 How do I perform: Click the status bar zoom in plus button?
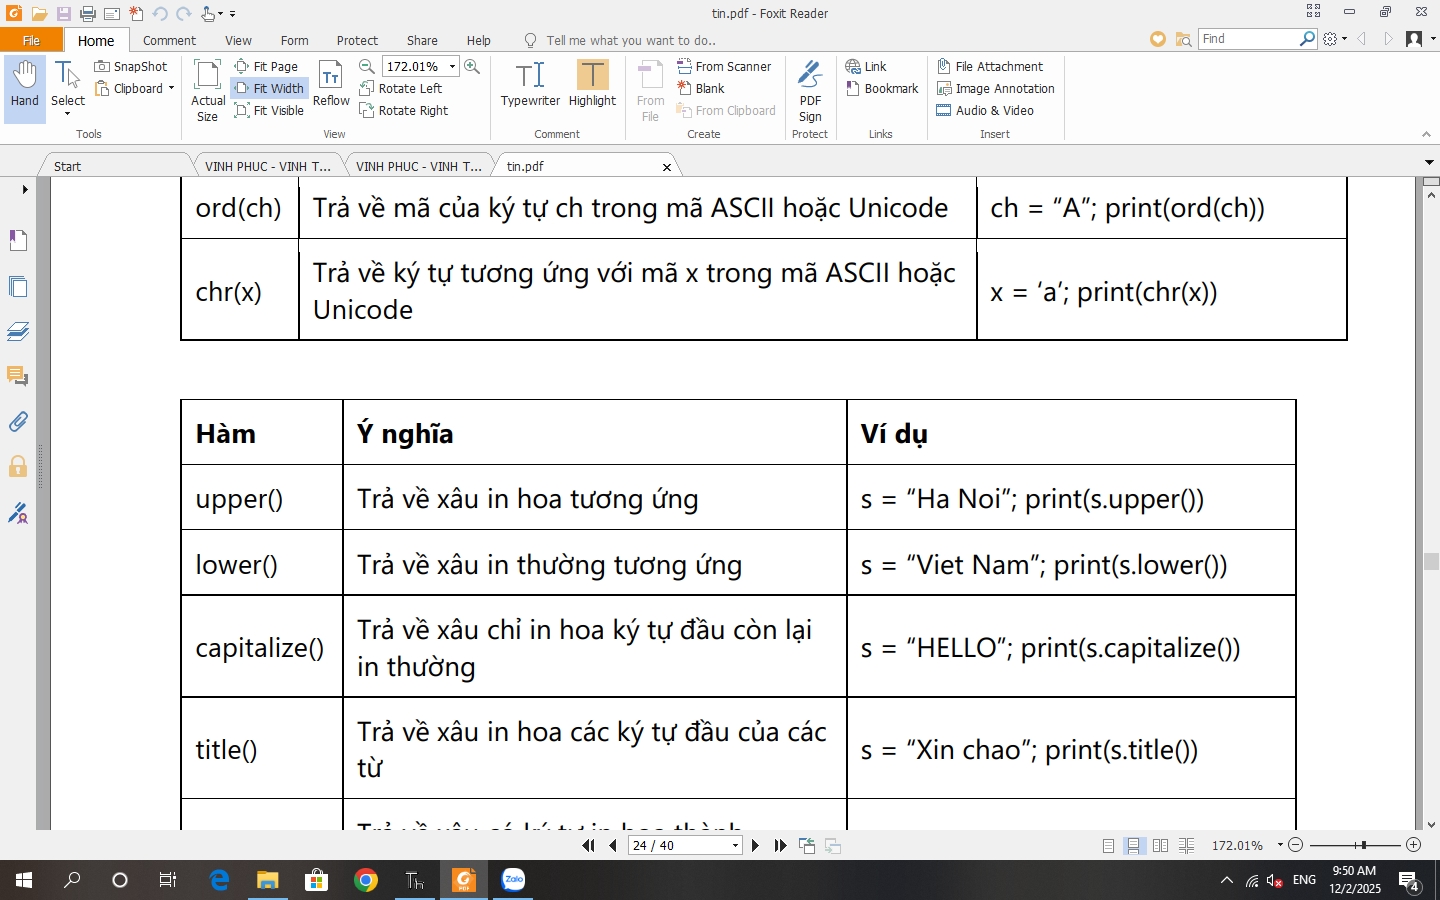tap(1413, 845)
